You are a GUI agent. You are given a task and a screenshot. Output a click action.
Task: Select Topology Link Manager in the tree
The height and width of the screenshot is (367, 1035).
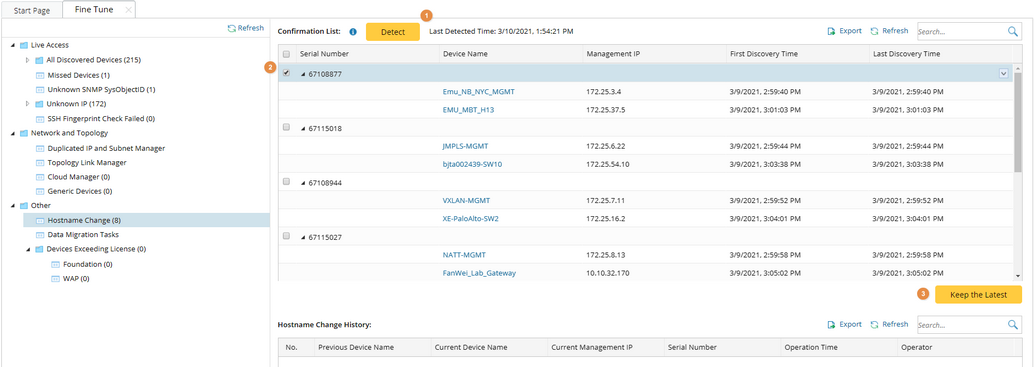click(86, 162)
